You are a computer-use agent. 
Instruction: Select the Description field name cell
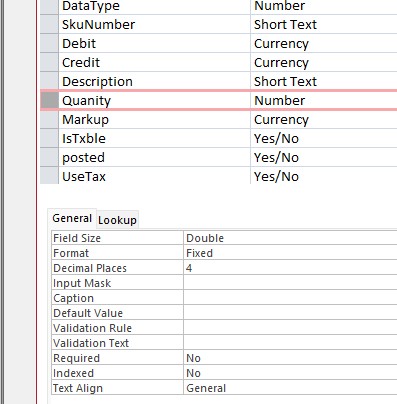click(154, 81)
